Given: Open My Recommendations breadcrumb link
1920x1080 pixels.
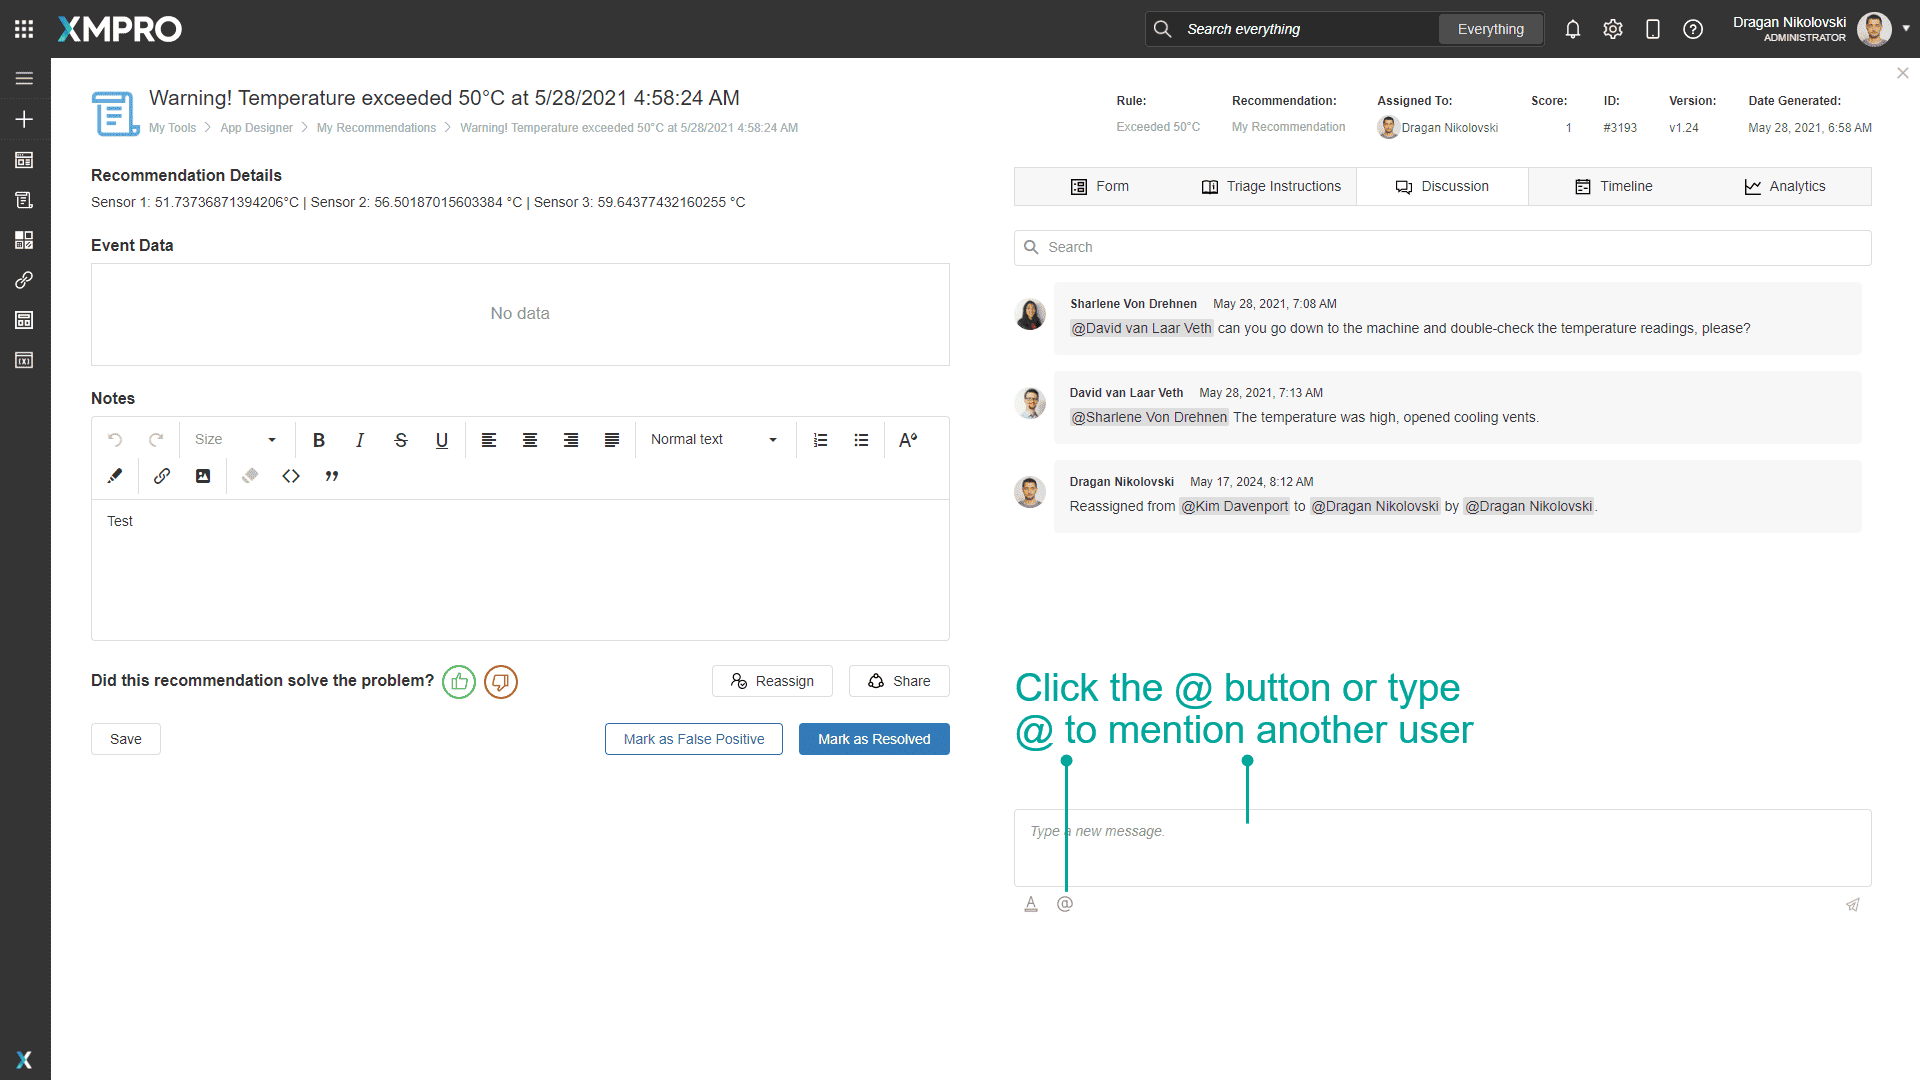Looking at the screenshot, I should (376, 128).
